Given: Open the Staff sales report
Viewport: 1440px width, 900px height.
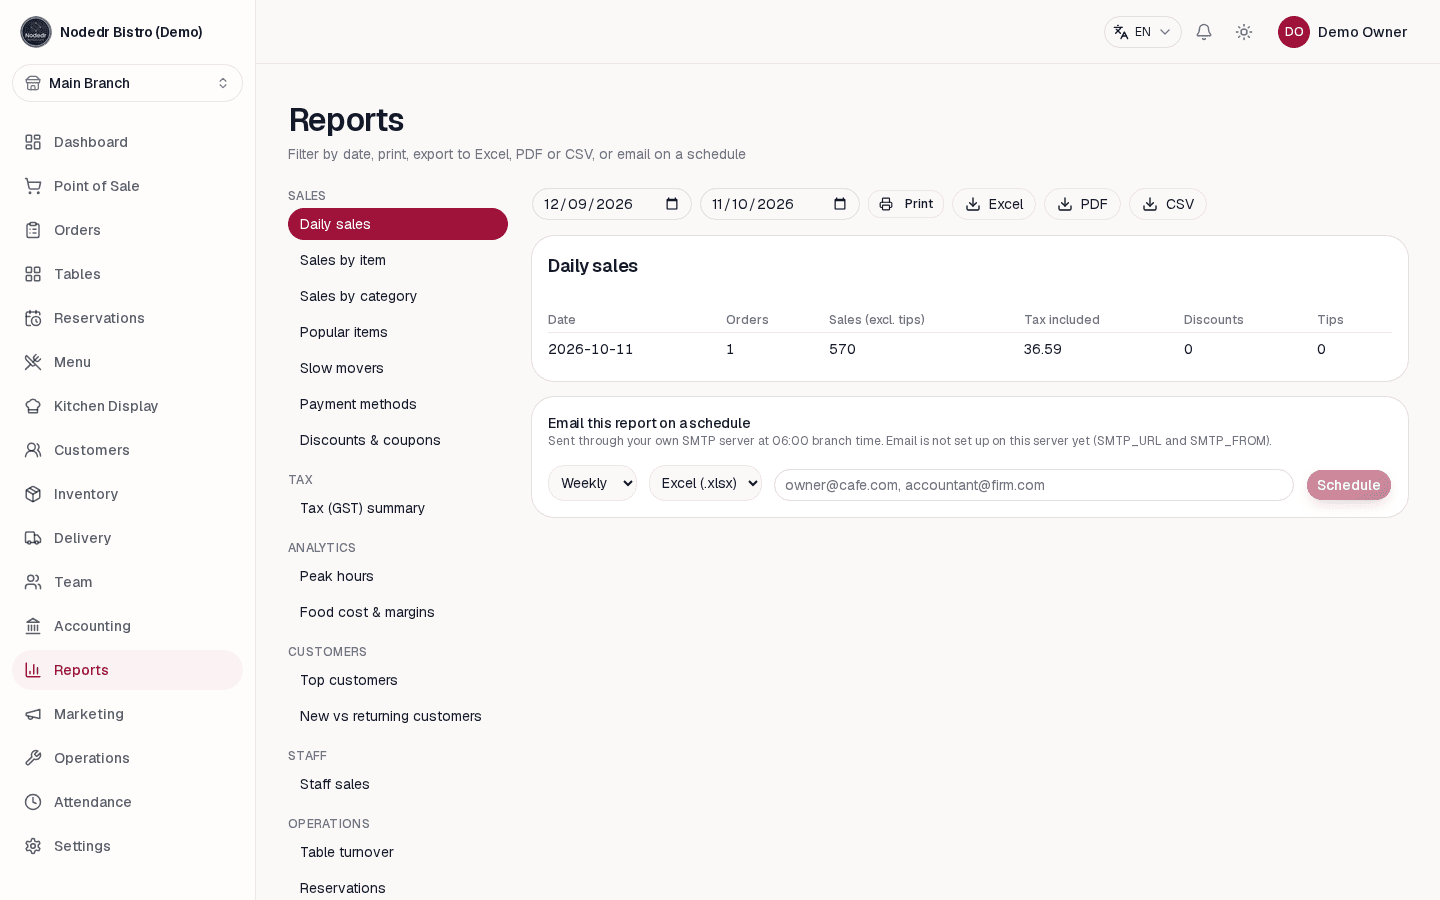Looking at the screenshot, I should (x=398, y=784).
